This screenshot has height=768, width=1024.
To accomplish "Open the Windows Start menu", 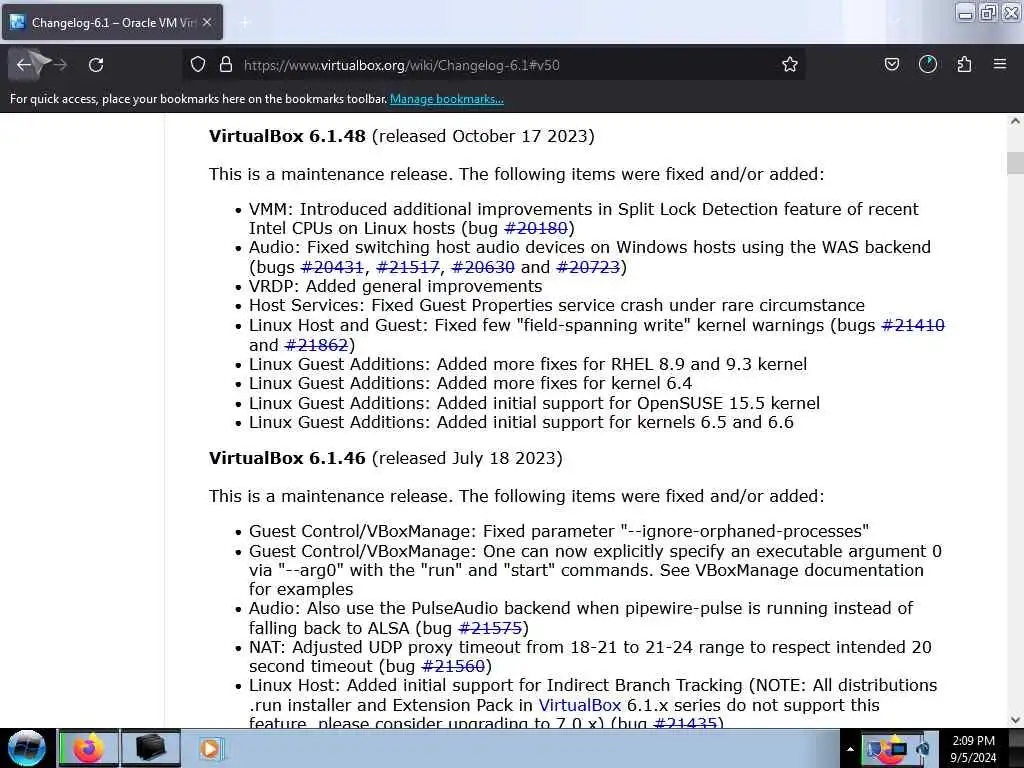I will coord(26,748).
